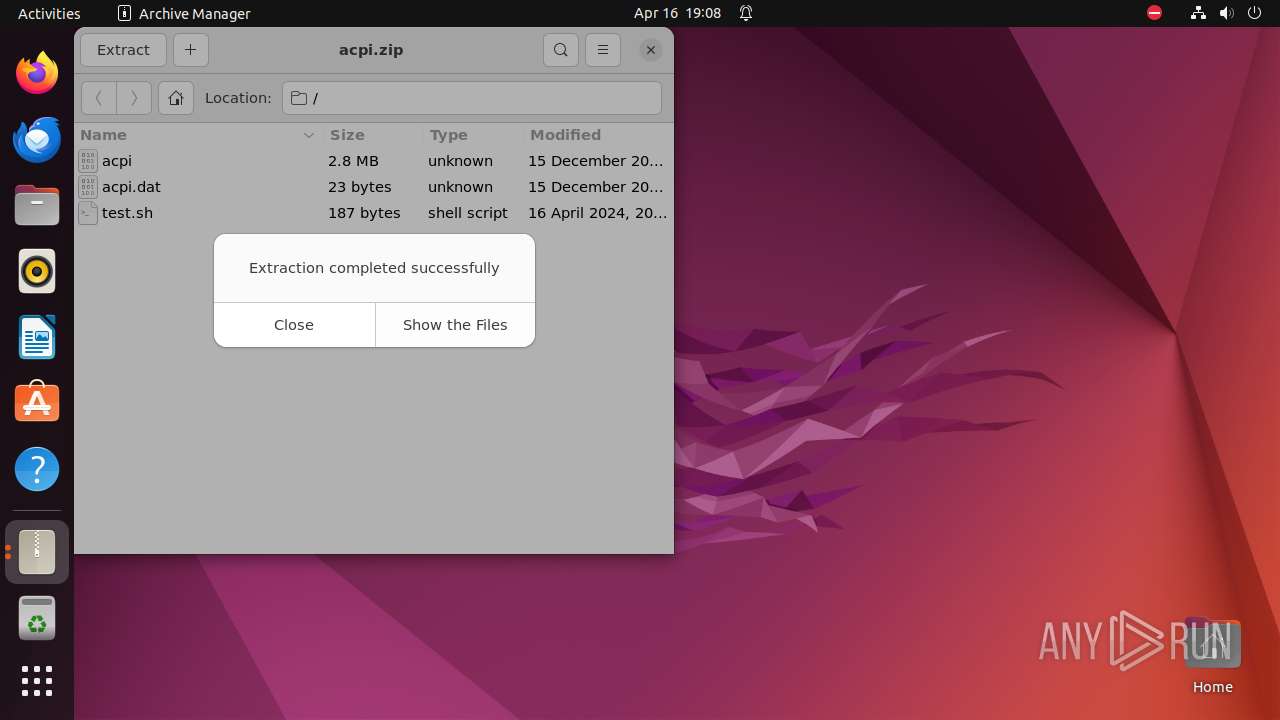Viewport: 1280px width, 720px height.
Task: Open the hamburger menu in Archive Manager
Action: click(602, 50)
